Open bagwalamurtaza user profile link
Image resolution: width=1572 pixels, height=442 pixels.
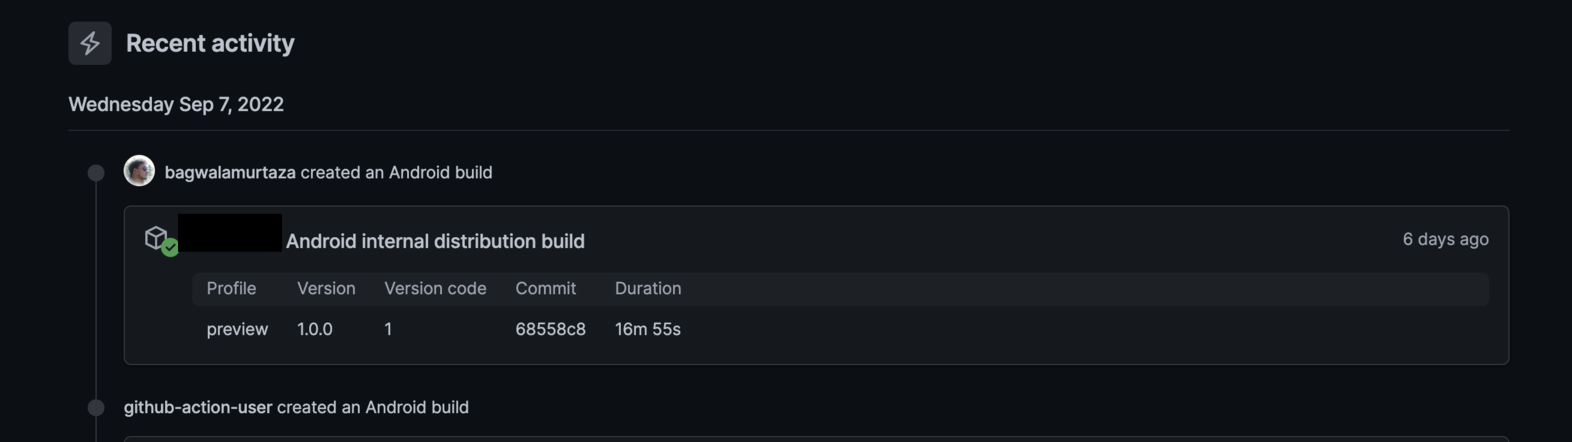click(x=230, y=172)
